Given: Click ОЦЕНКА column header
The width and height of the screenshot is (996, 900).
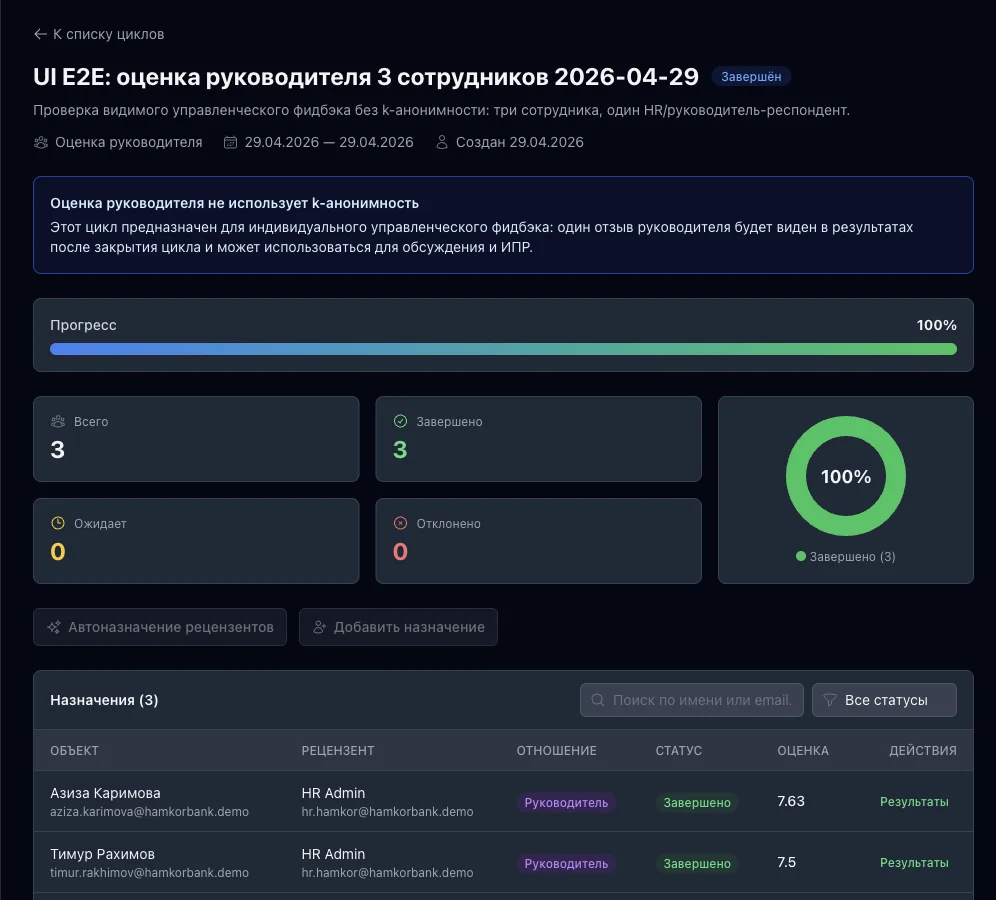Looking at the screenshot, I should tap(803, 751).
